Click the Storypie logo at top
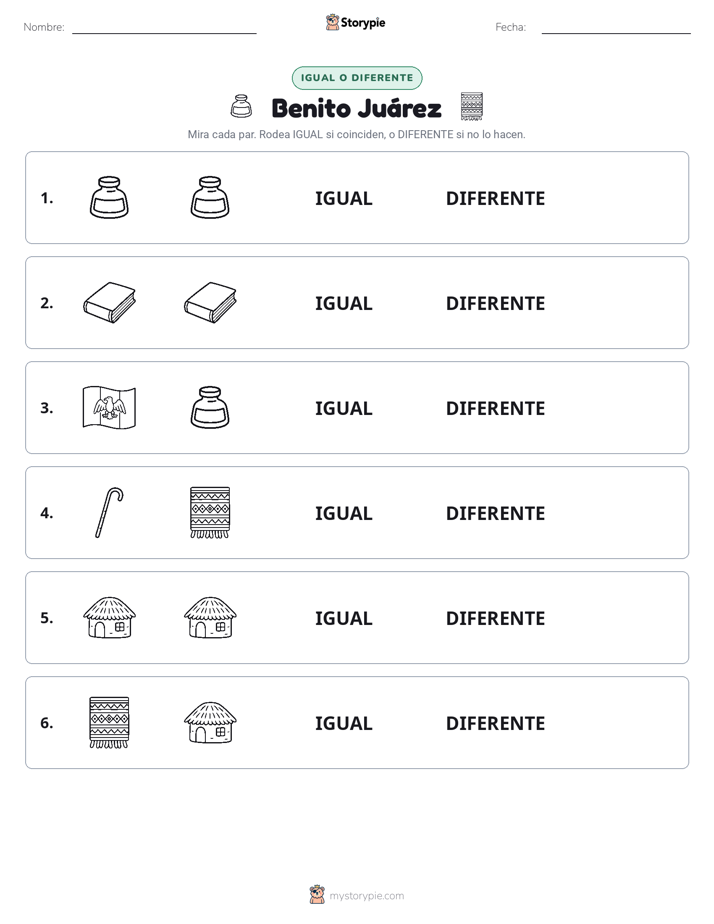 click(x=356, y=22)
